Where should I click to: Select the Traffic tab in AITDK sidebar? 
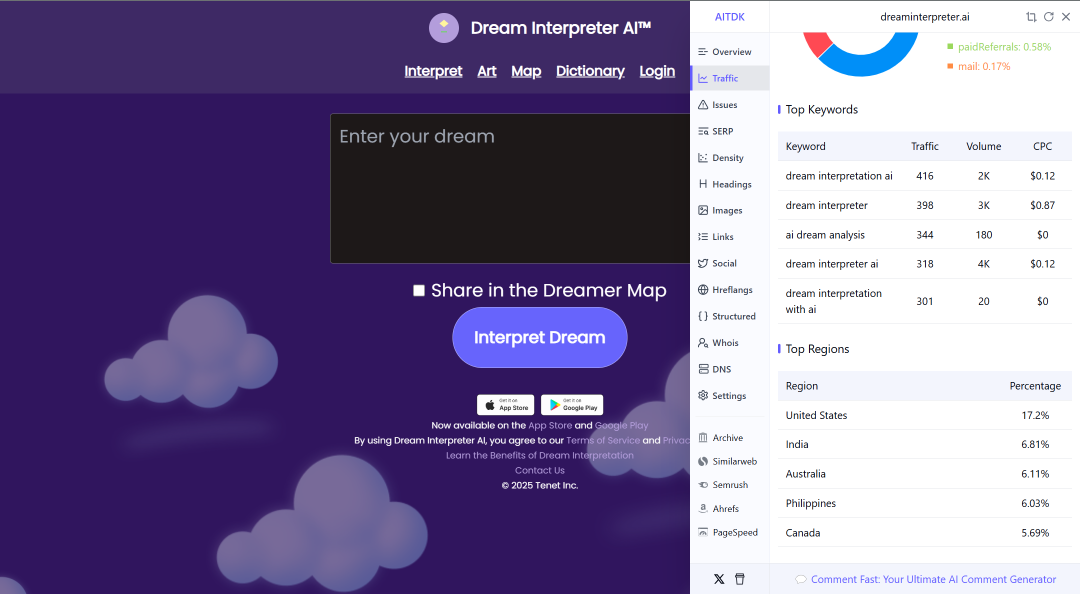click(729, 78)
